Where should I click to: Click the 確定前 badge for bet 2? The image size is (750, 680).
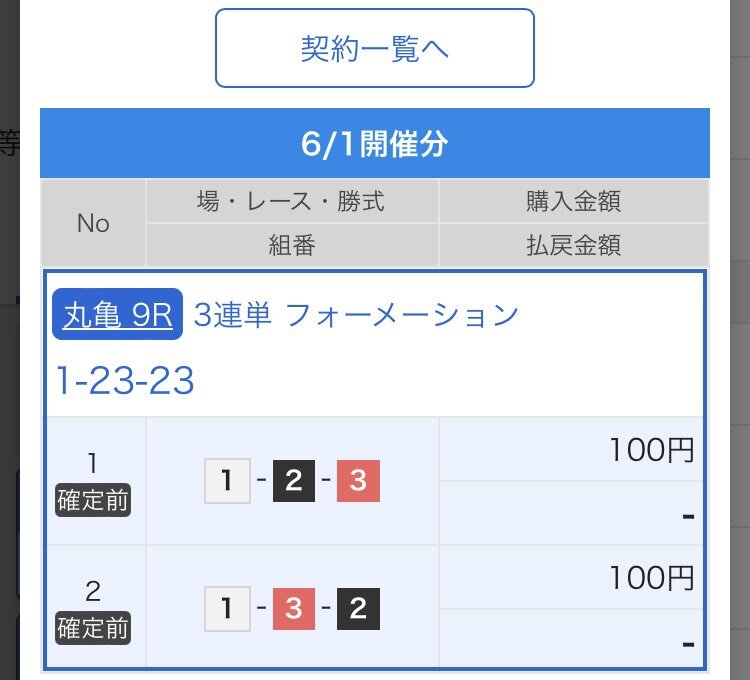coord(93,628)
